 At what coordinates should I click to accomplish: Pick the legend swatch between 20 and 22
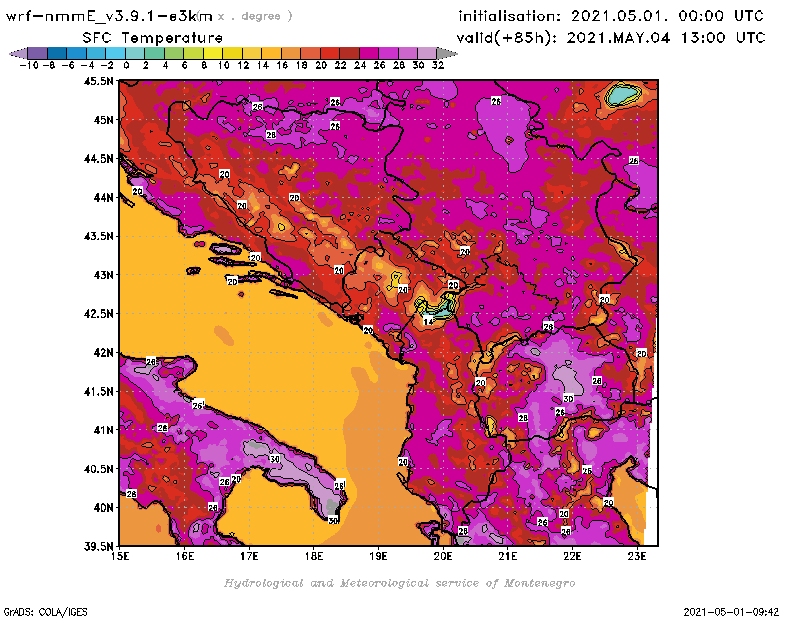tap(330, 53)
